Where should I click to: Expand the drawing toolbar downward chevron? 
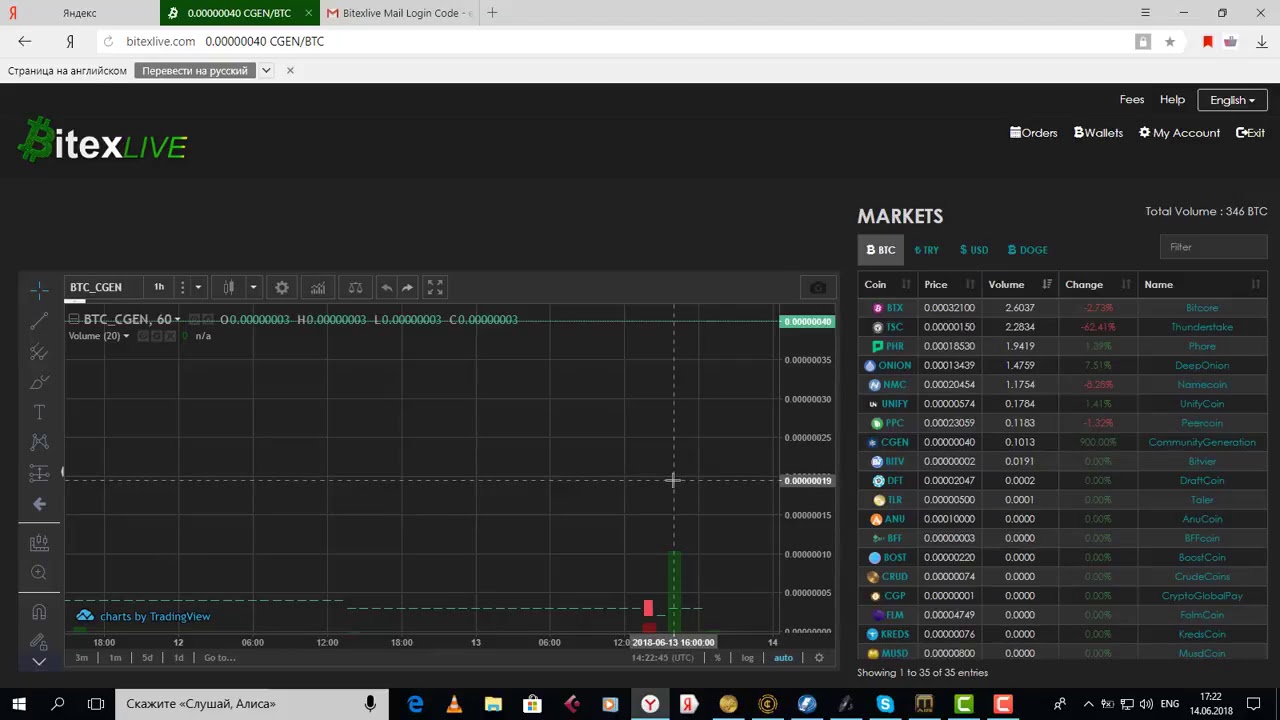(39, 661)
